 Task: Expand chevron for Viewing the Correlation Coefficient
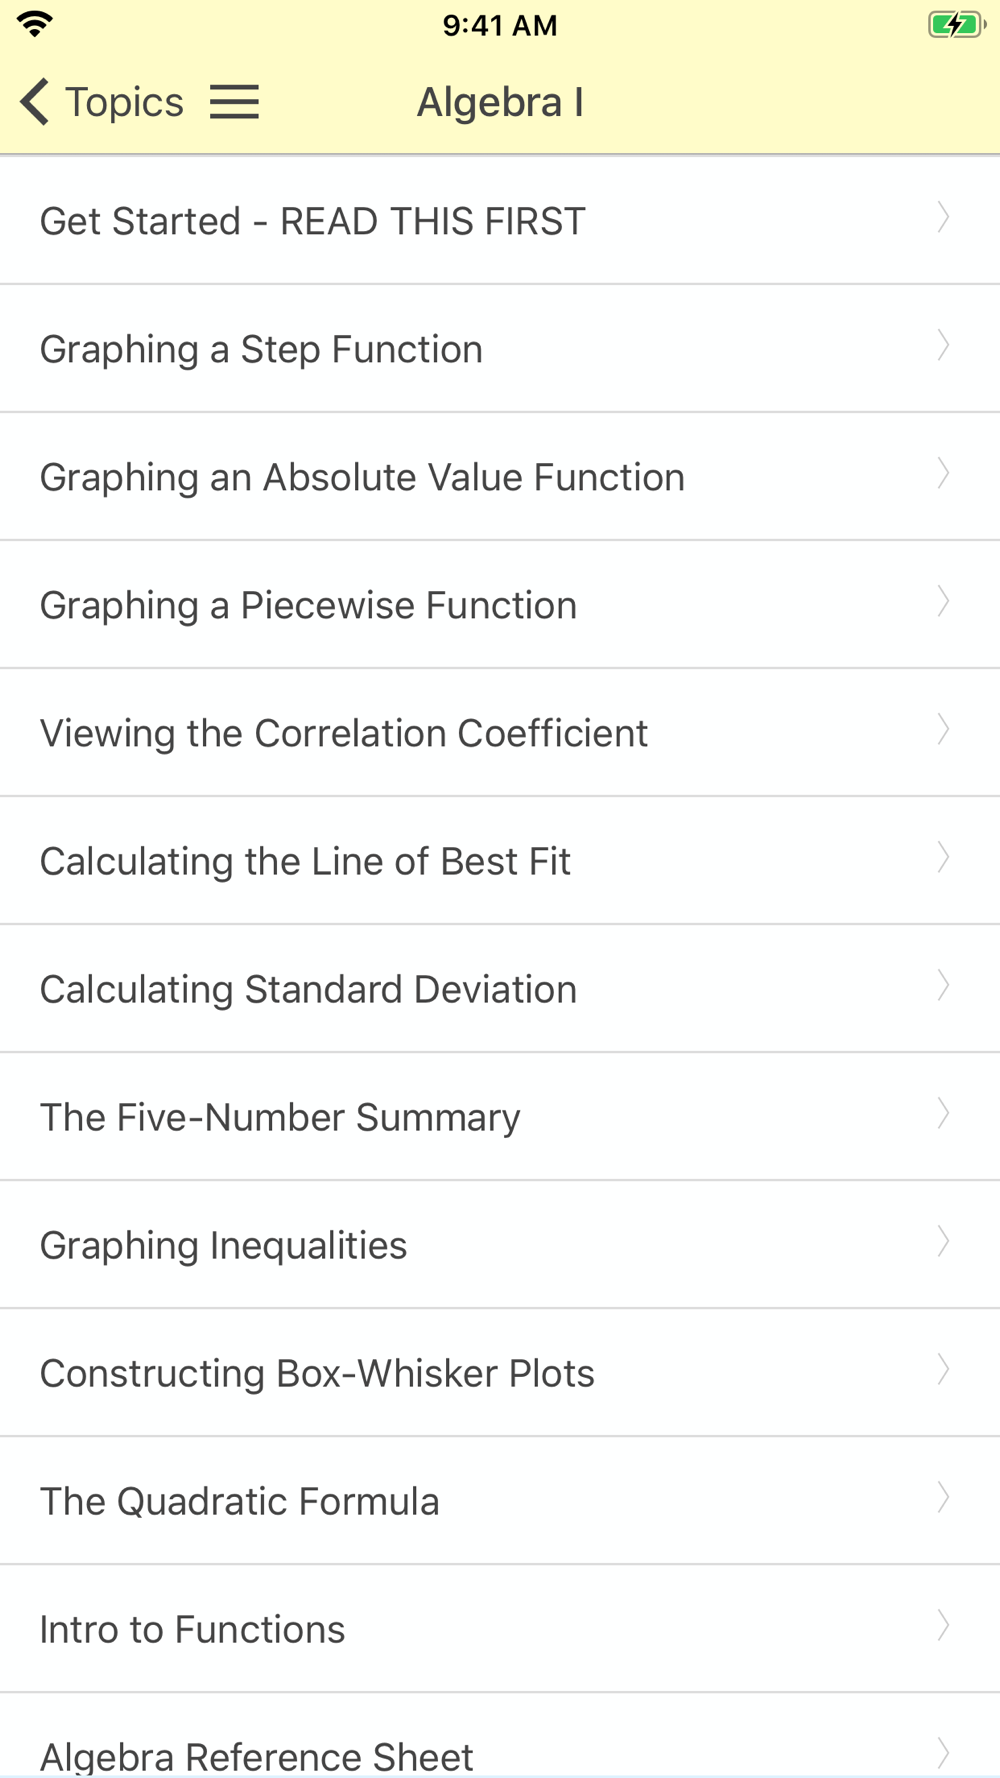coord(943,730)
